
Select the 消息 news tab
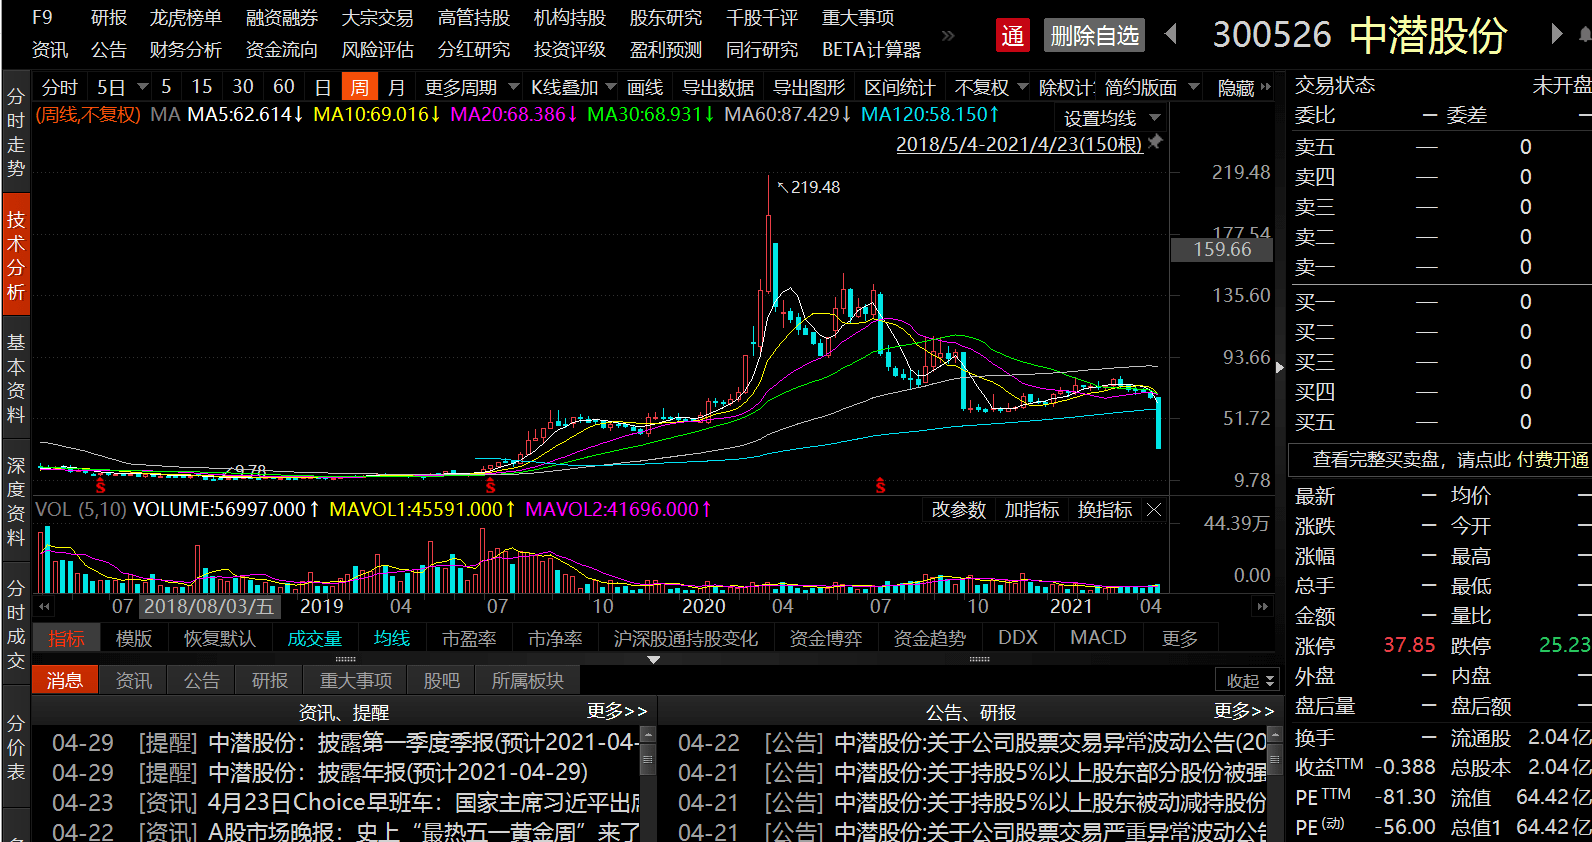click(x=65, y=680)
